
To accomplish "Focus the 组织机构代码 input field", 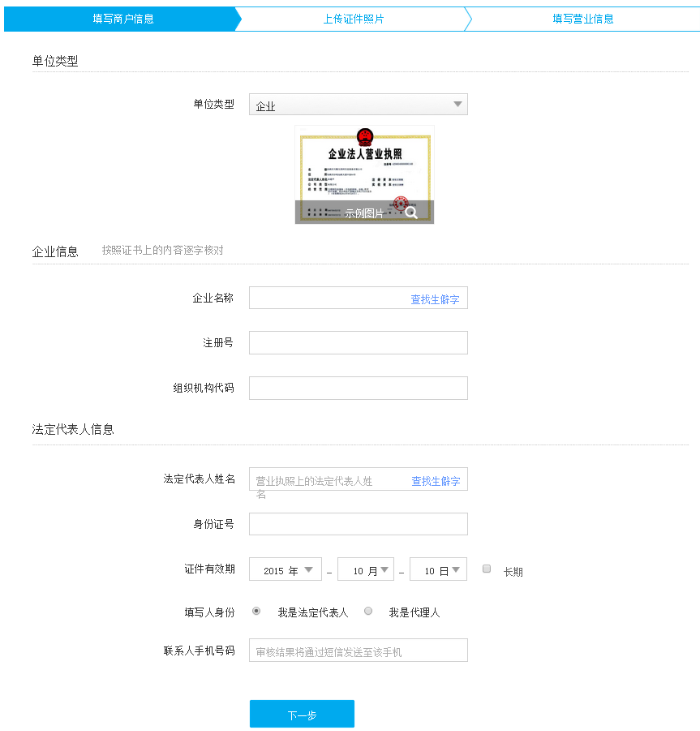I will [358, 388].
